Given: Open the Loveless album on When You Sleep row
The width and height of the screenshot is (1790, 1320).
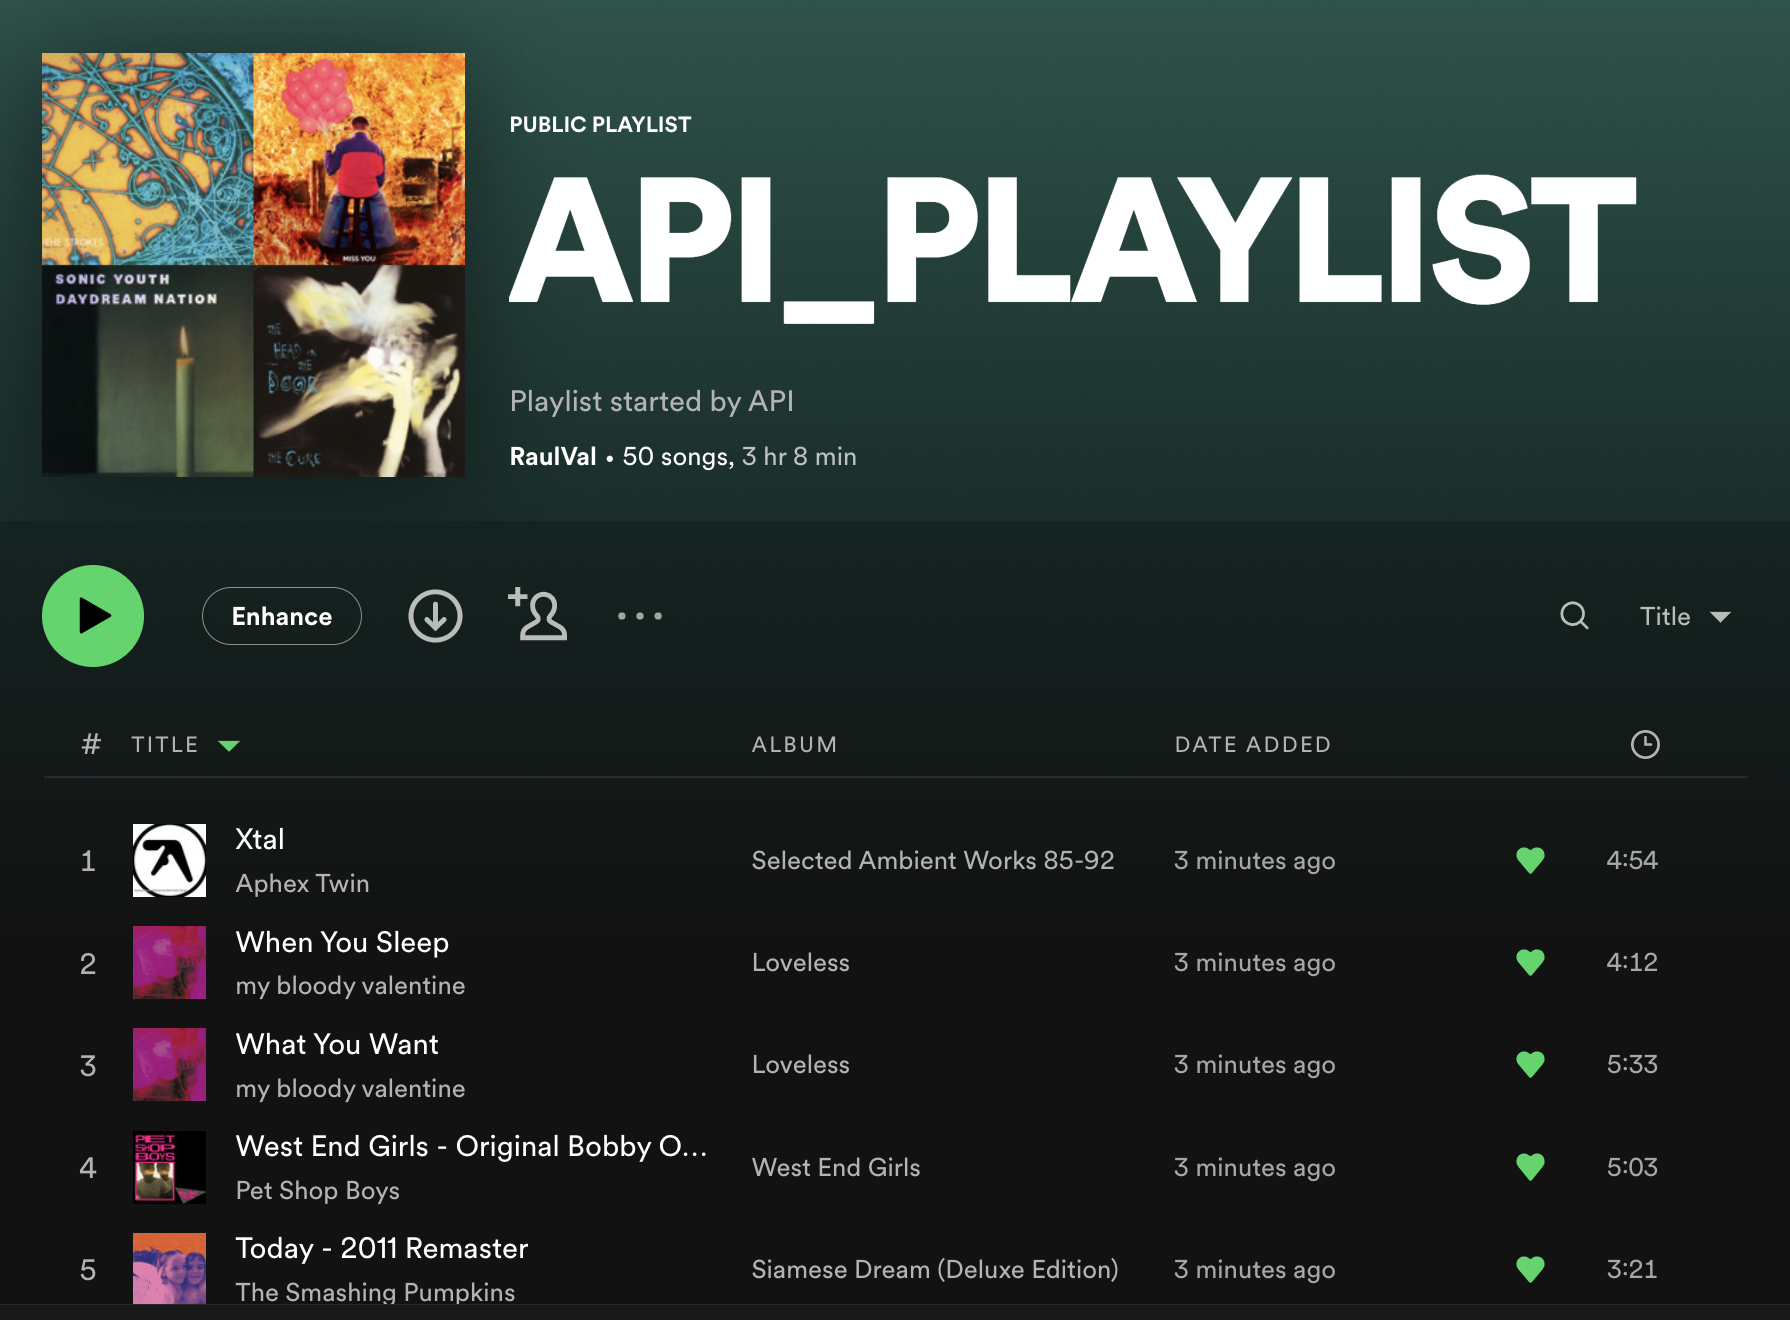Looking at the screenshot, I should tap(800, 962).
